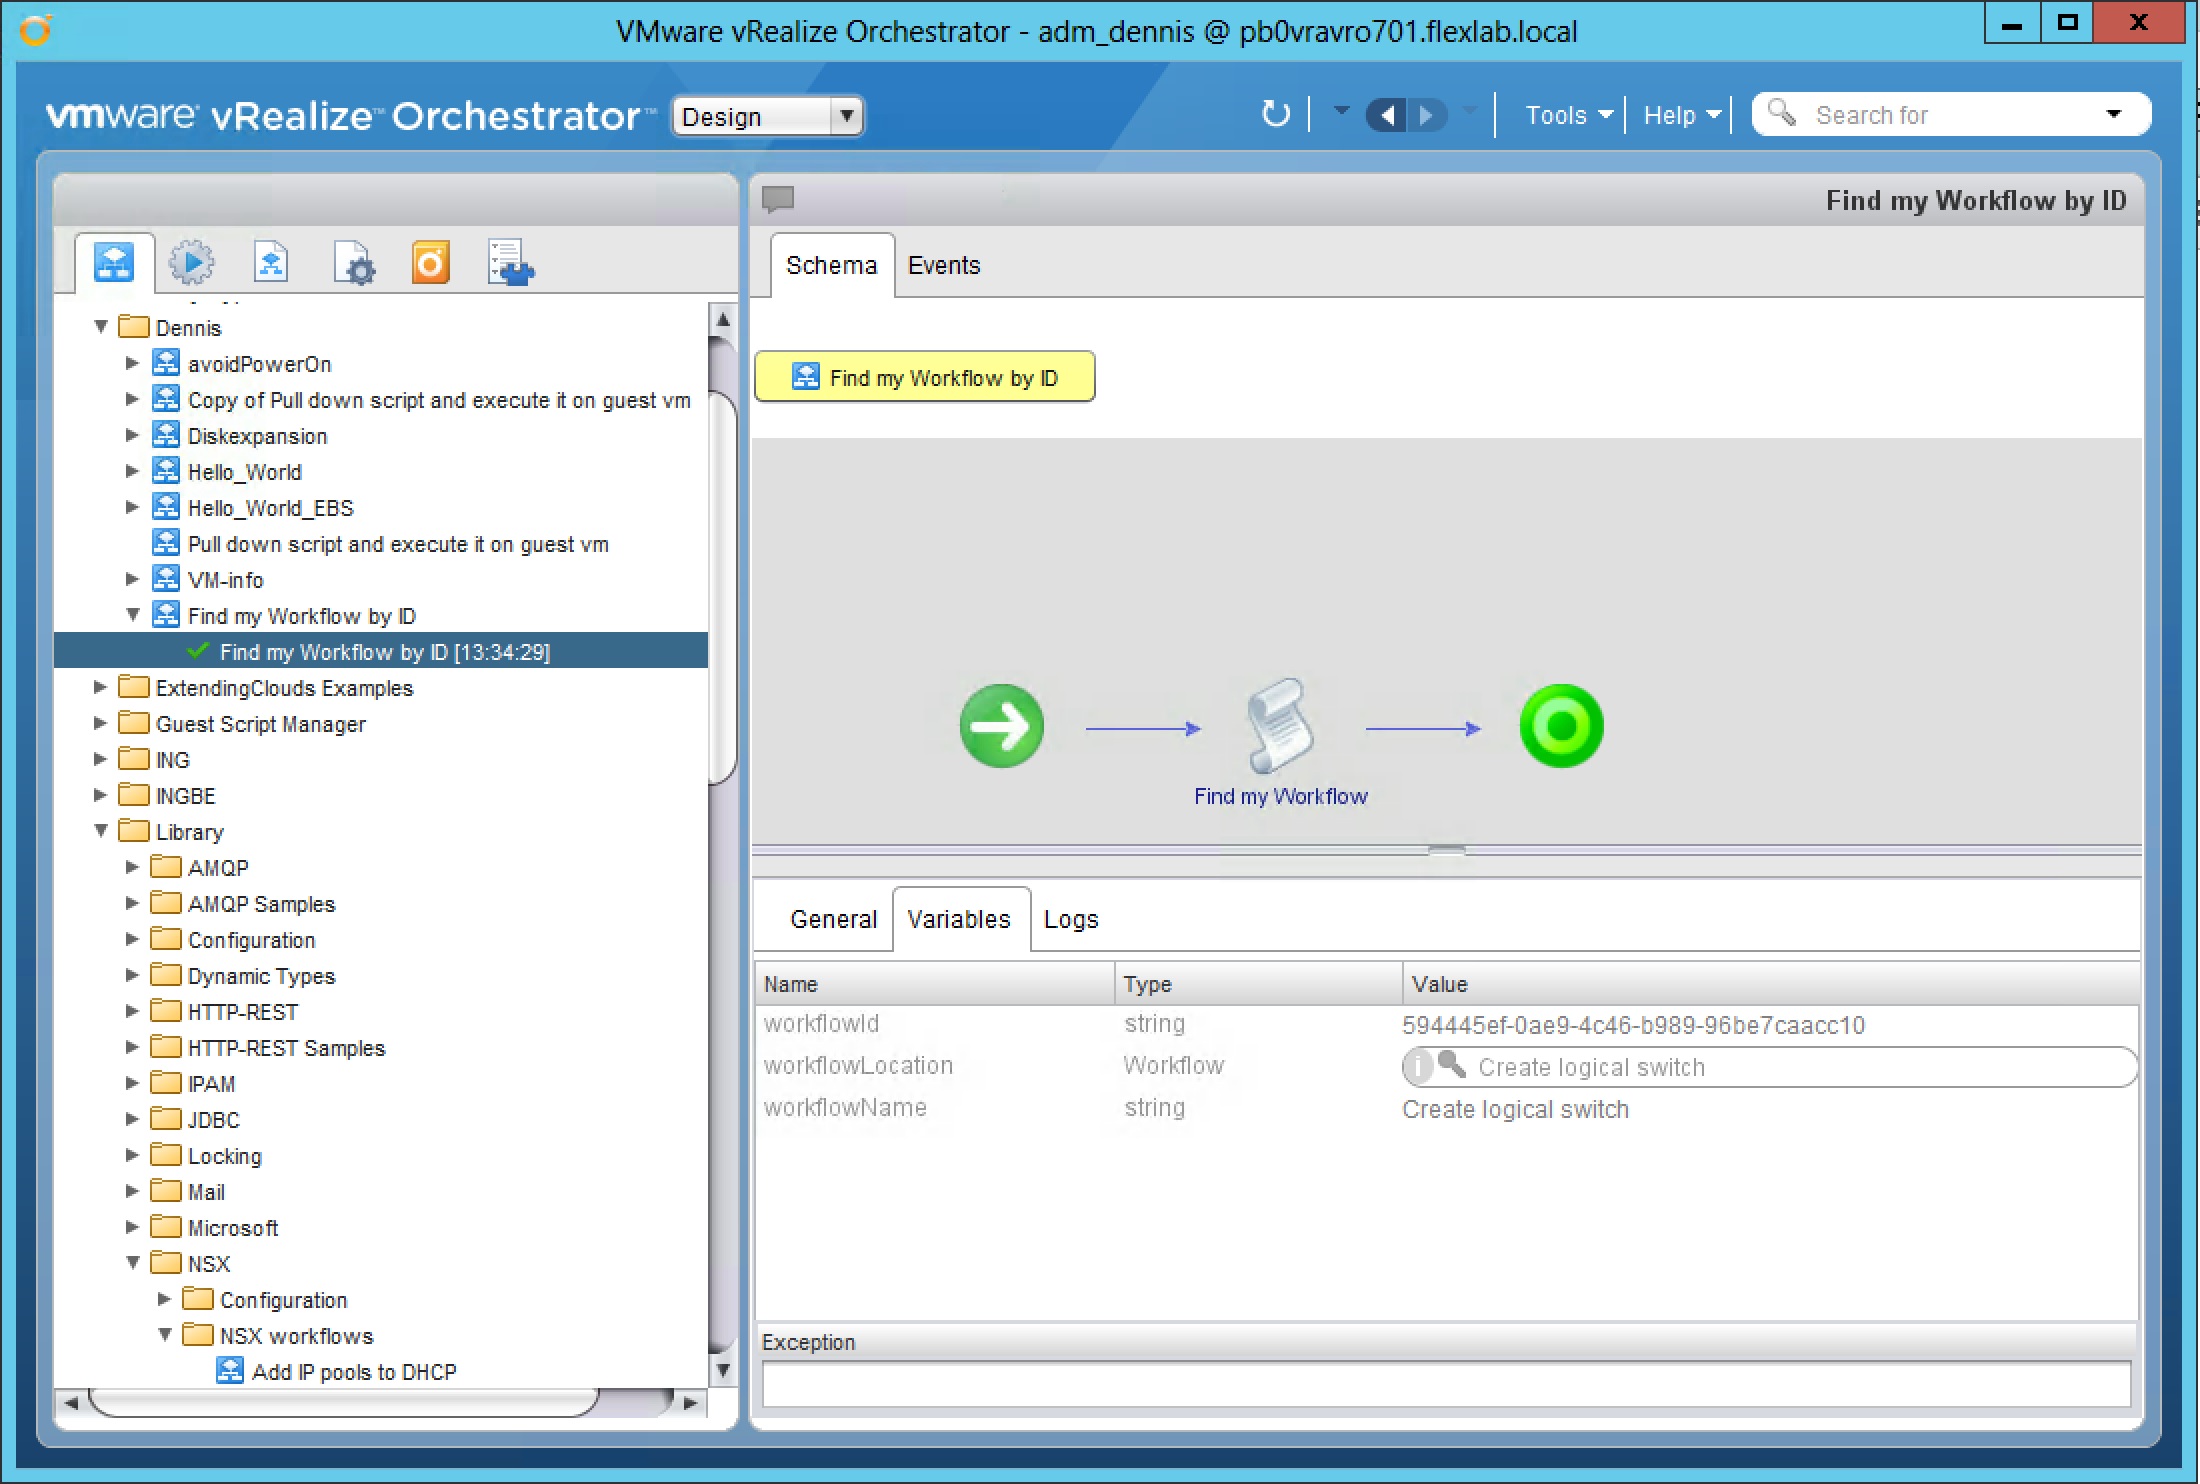2200x1484 pixels.
Task: Collapse the Dennis folder
Action: pyautogui.click(x=101, y=327)
